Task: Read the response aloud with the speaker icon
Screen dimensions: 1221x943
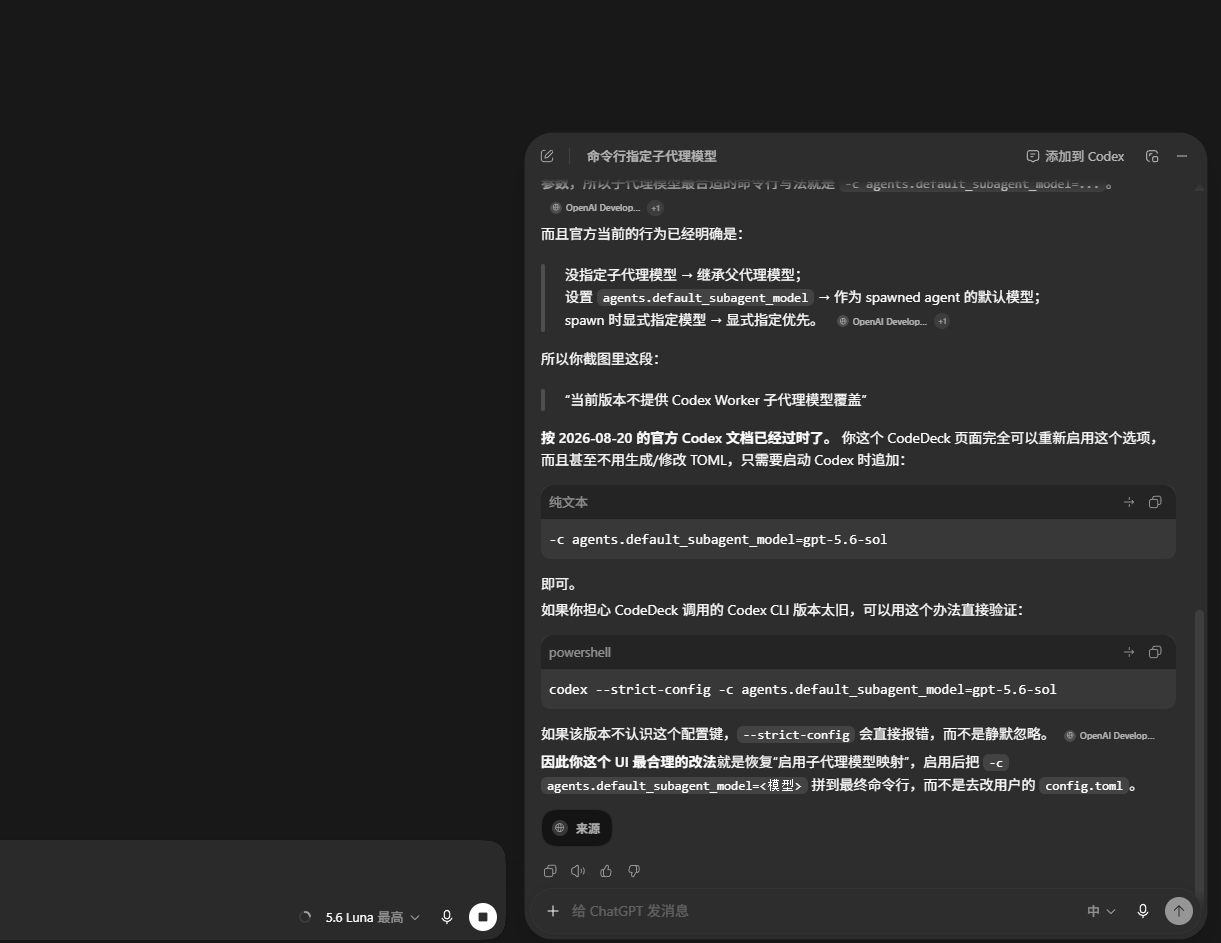Action: (x=578, y=871)
